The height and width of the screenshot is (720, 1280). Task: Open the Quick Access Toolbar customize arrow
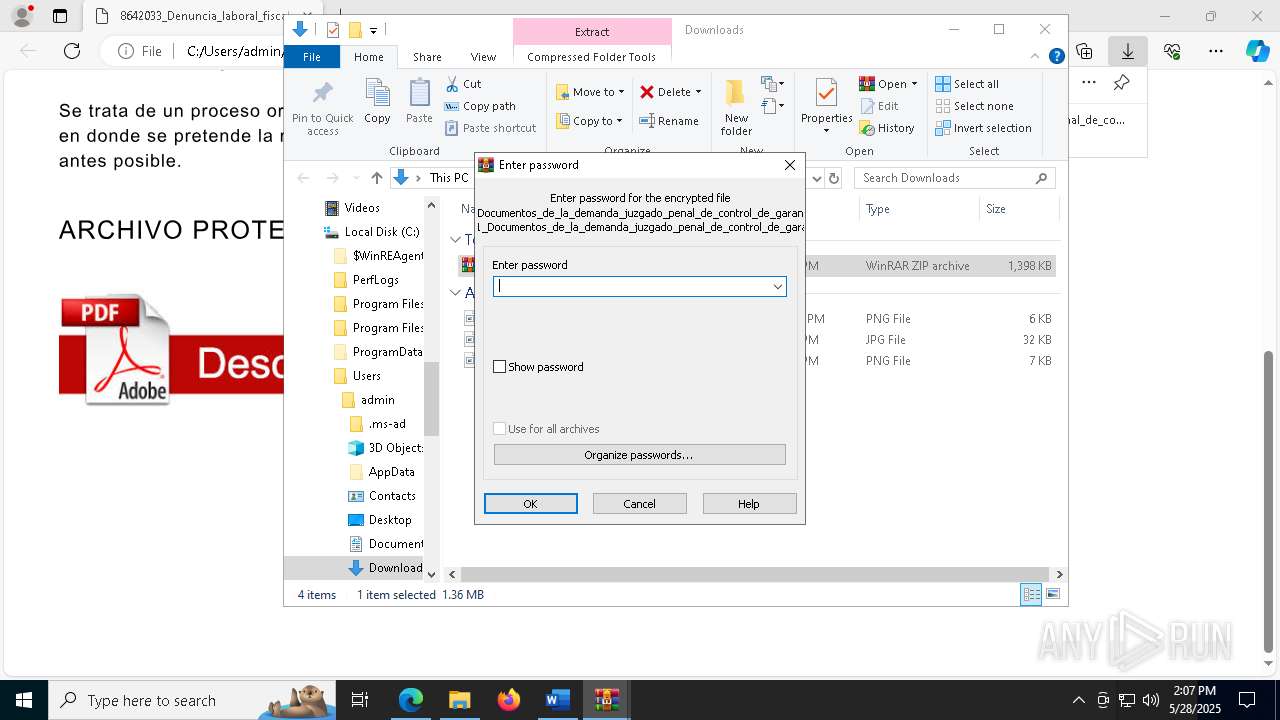(x=373, y=31)
